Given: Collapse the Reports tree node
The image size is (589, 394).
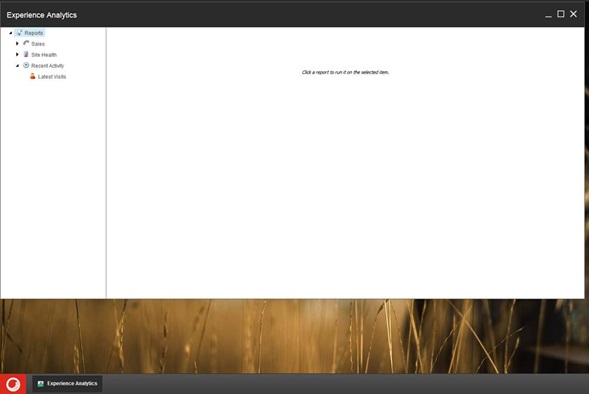Looking at the screenshot, I should coord(11,33).
